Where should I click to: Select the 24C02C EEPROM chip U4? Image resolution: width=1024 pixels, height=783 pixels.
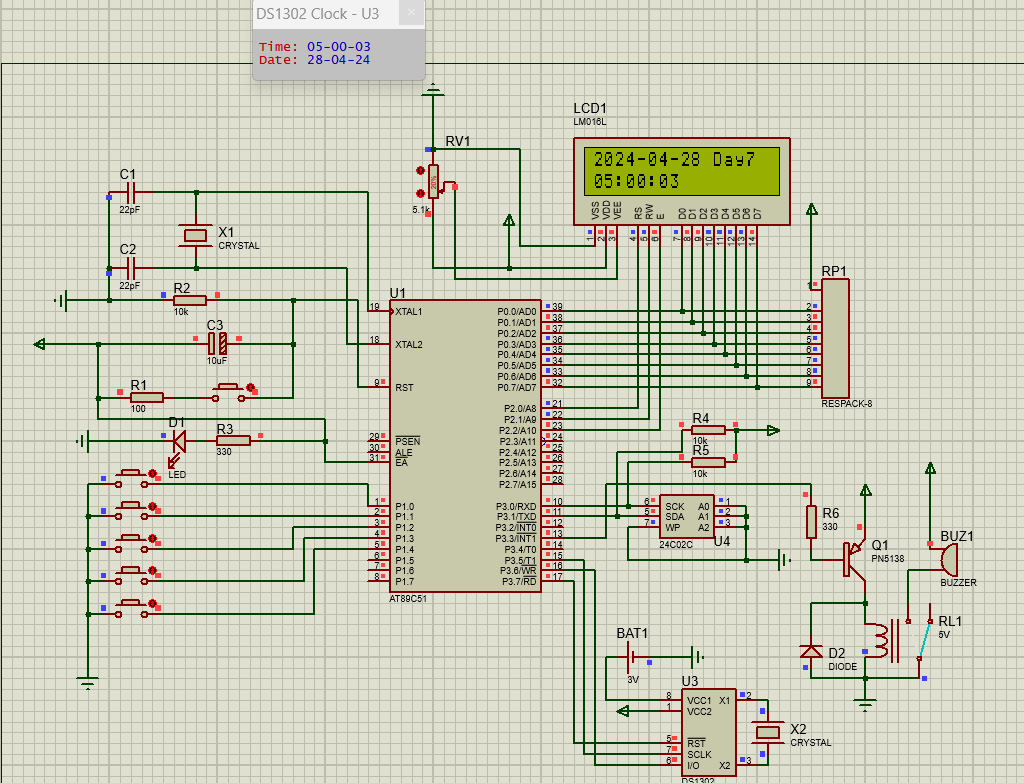click(x=686, y=517)
